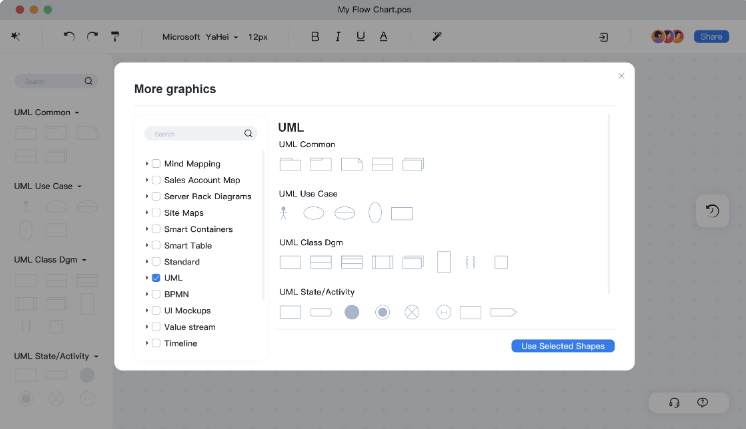Click the actor stick figure shape
This screenshot has width=746, height=429.
pyautogui.click(x=283, y=213)
